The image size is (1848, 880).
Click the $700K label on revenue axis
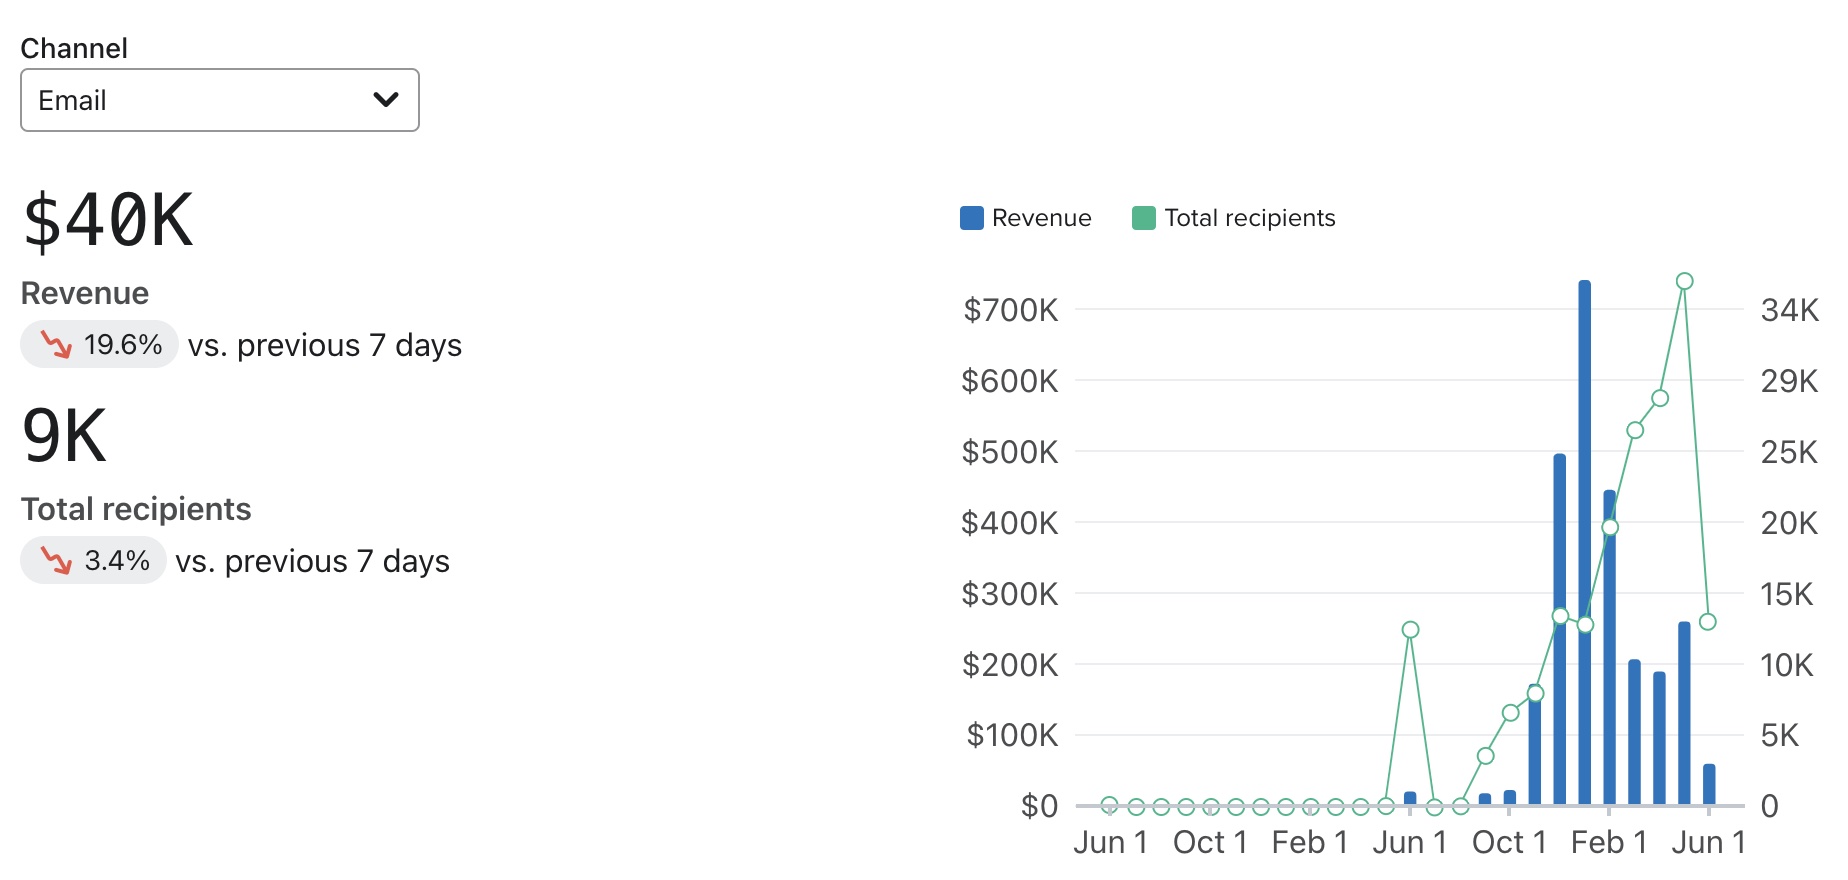click(x=1009, y=310)
